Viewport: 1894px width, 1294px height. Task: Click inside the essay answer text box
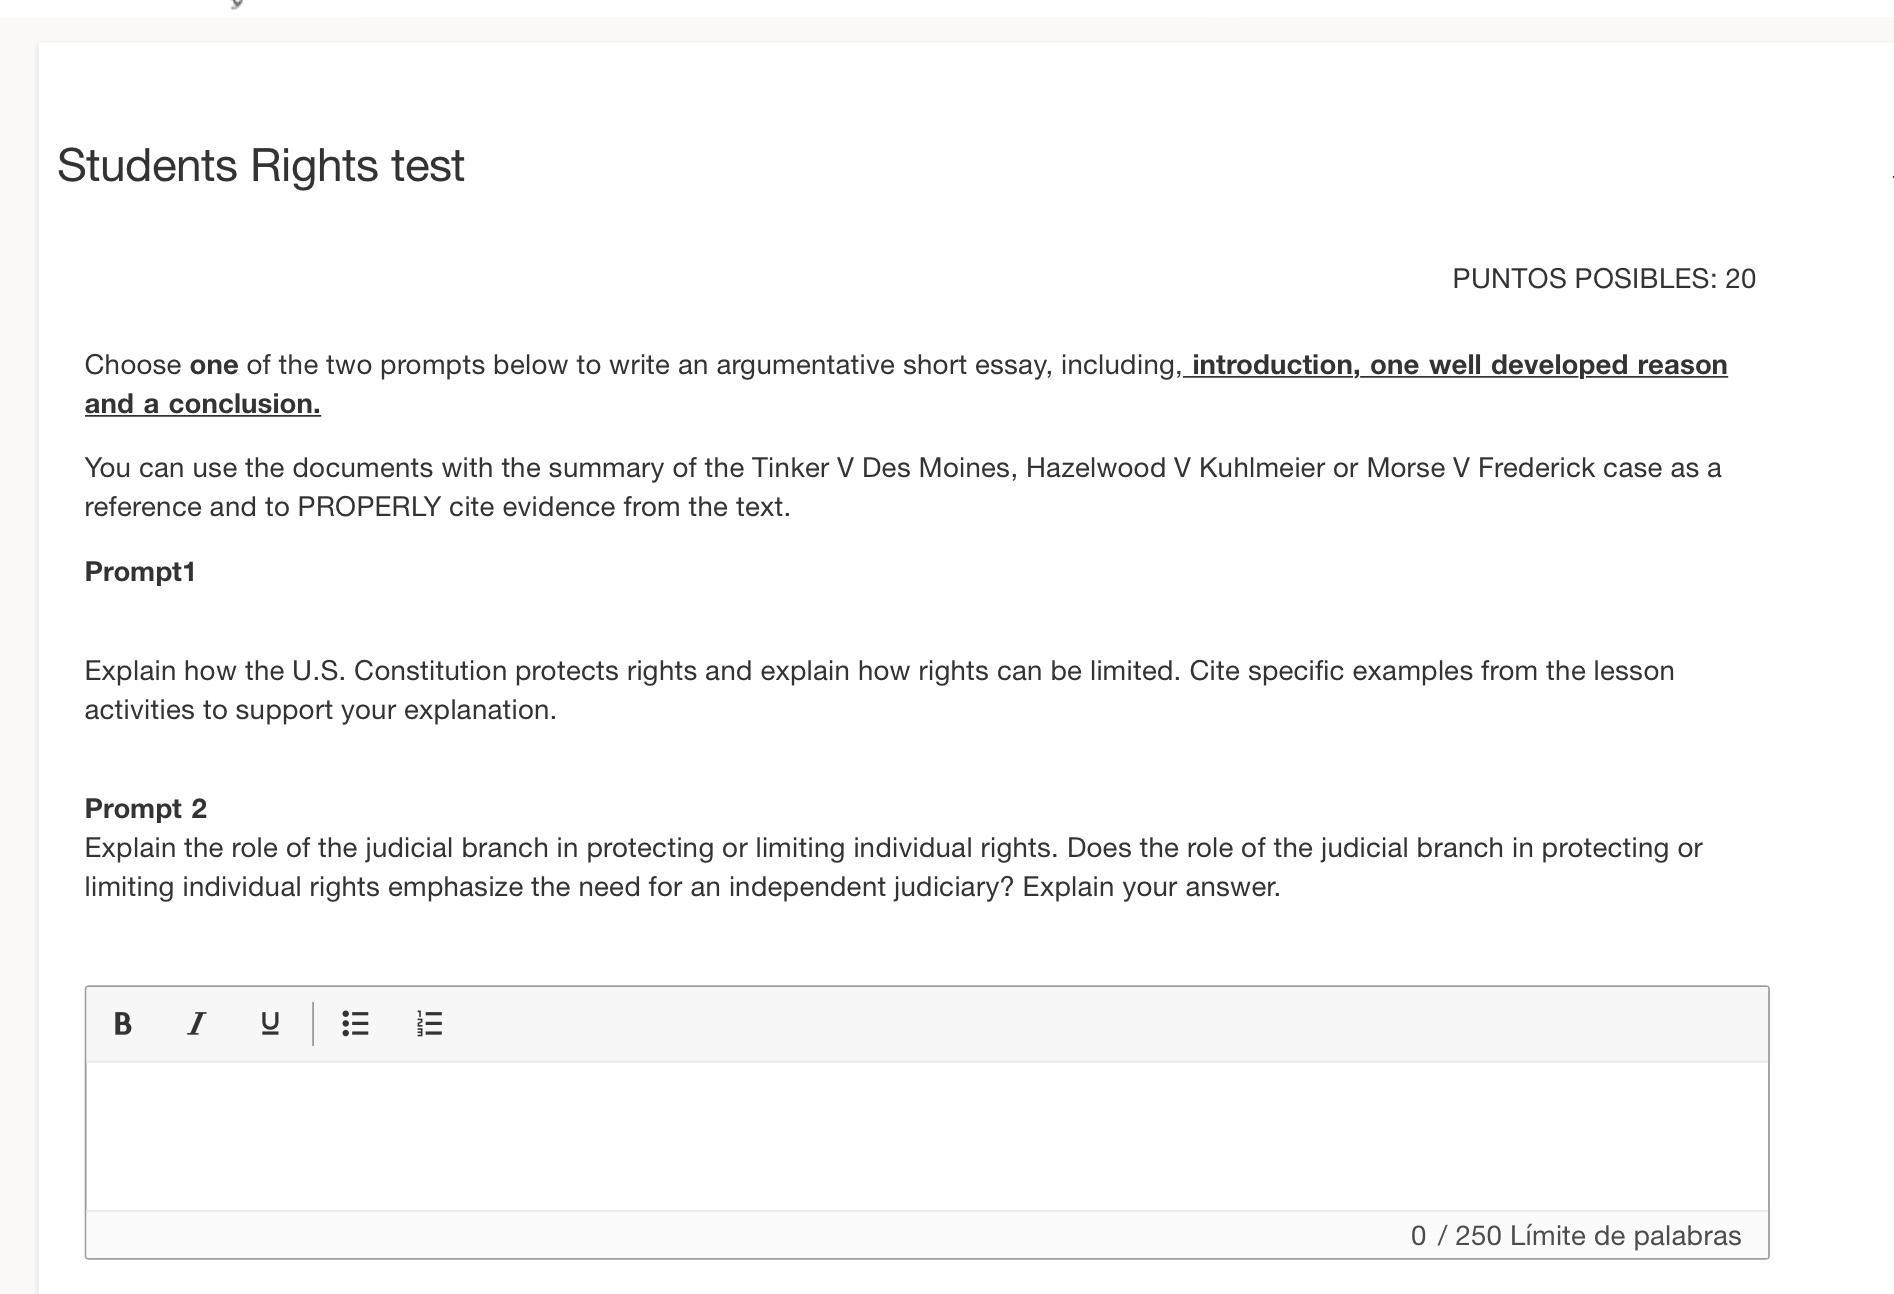pyautogui.click(x=926, y=1136)
